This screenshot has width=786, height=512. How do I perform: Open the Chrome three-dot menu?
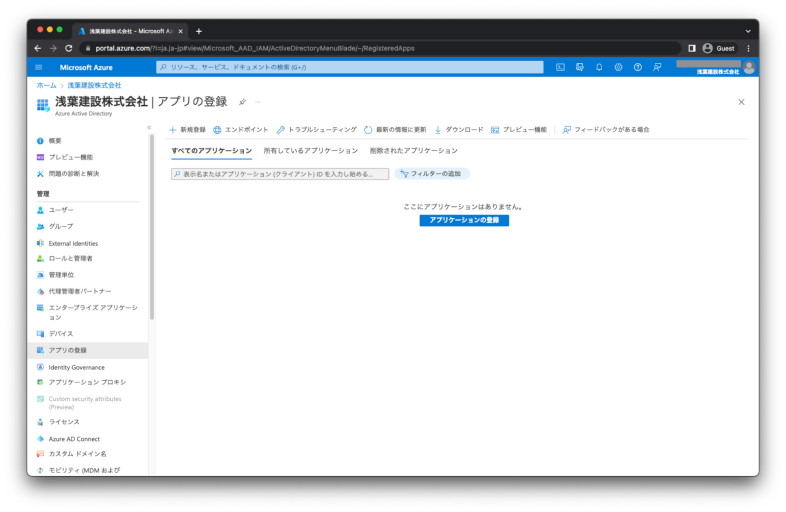coord(748,49)
